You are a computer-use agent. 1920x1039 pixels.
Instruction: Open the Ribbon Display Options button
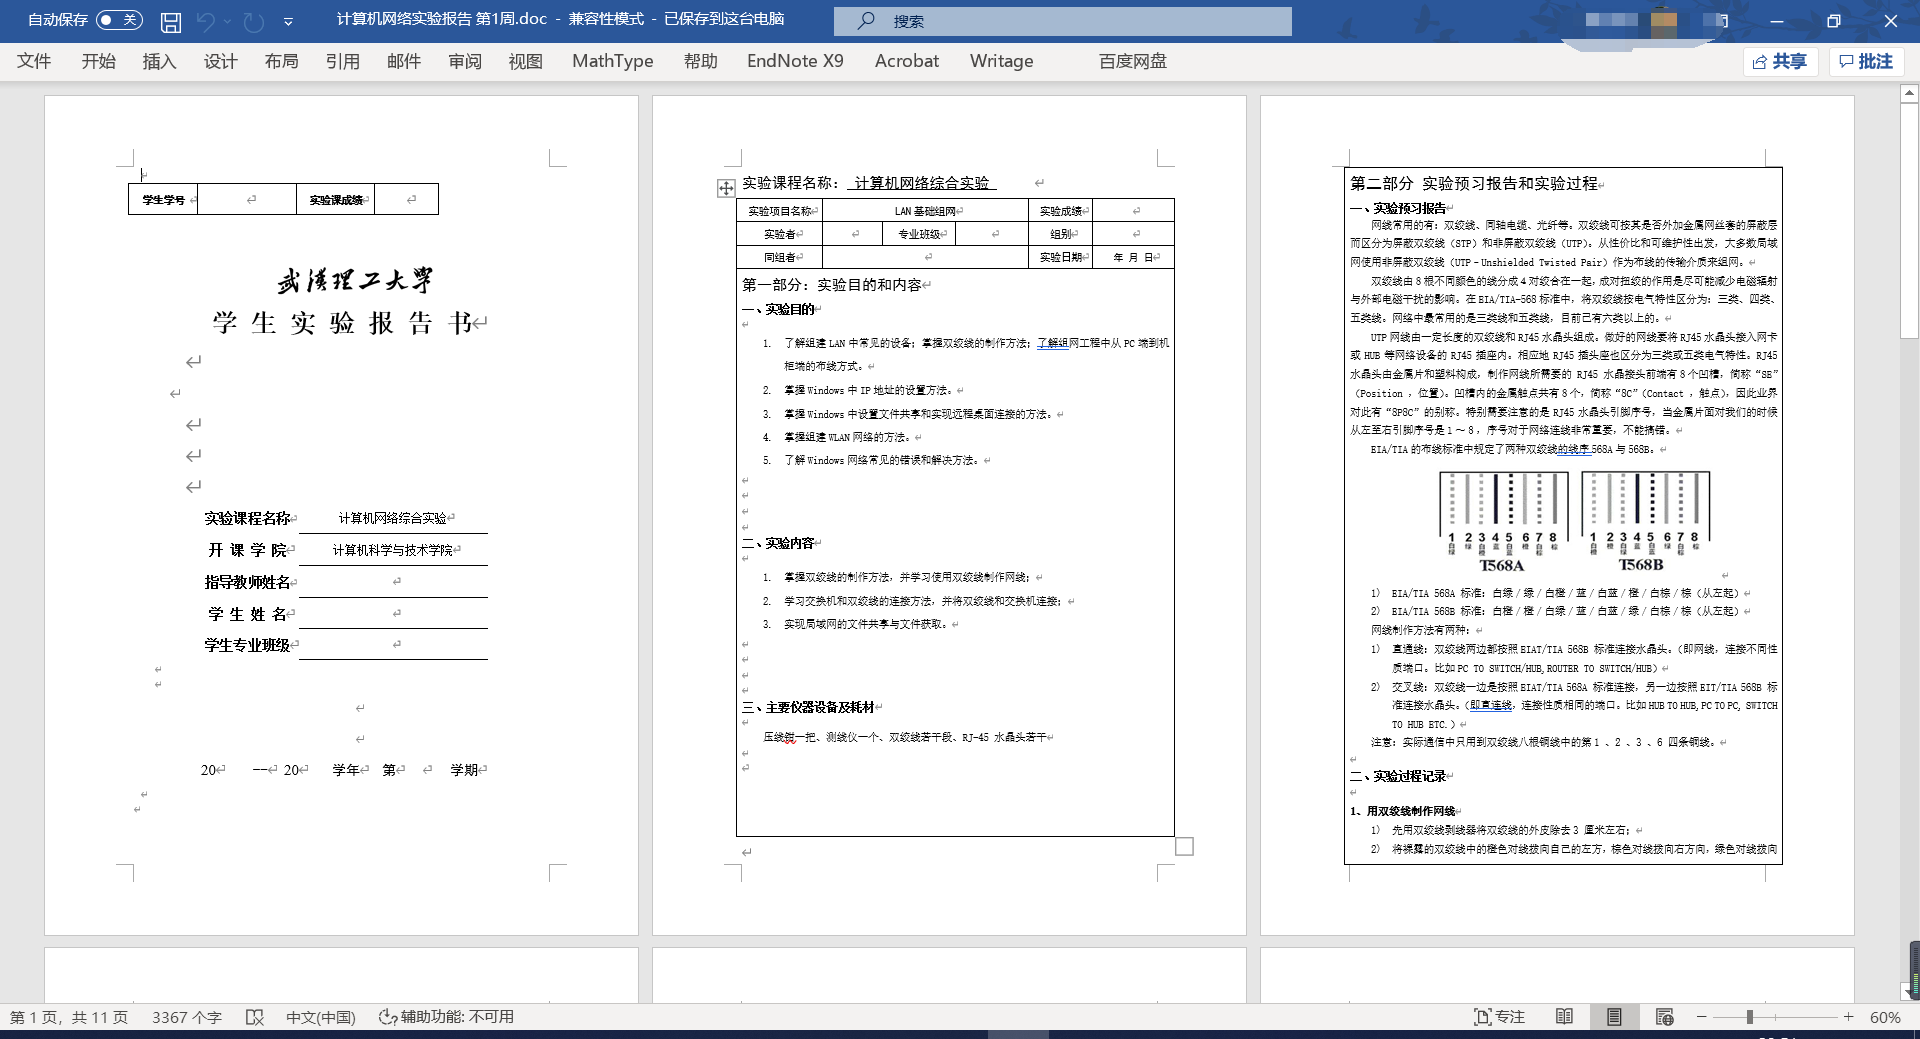point(1722,21)
